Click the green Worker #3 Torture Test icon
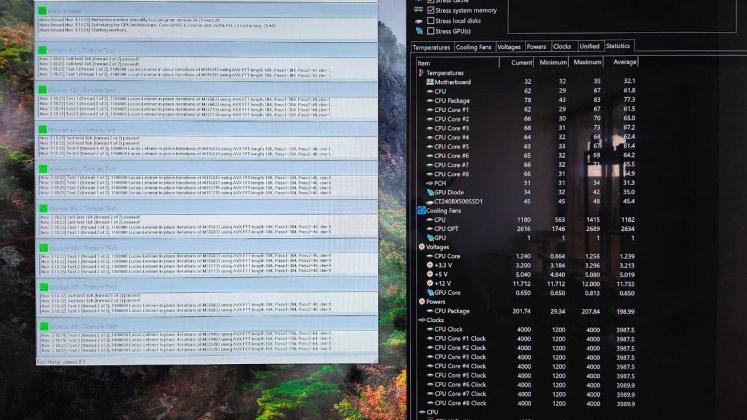Image resolution: width=747 pixels, height=420 pixels. (x=42, y=129)
